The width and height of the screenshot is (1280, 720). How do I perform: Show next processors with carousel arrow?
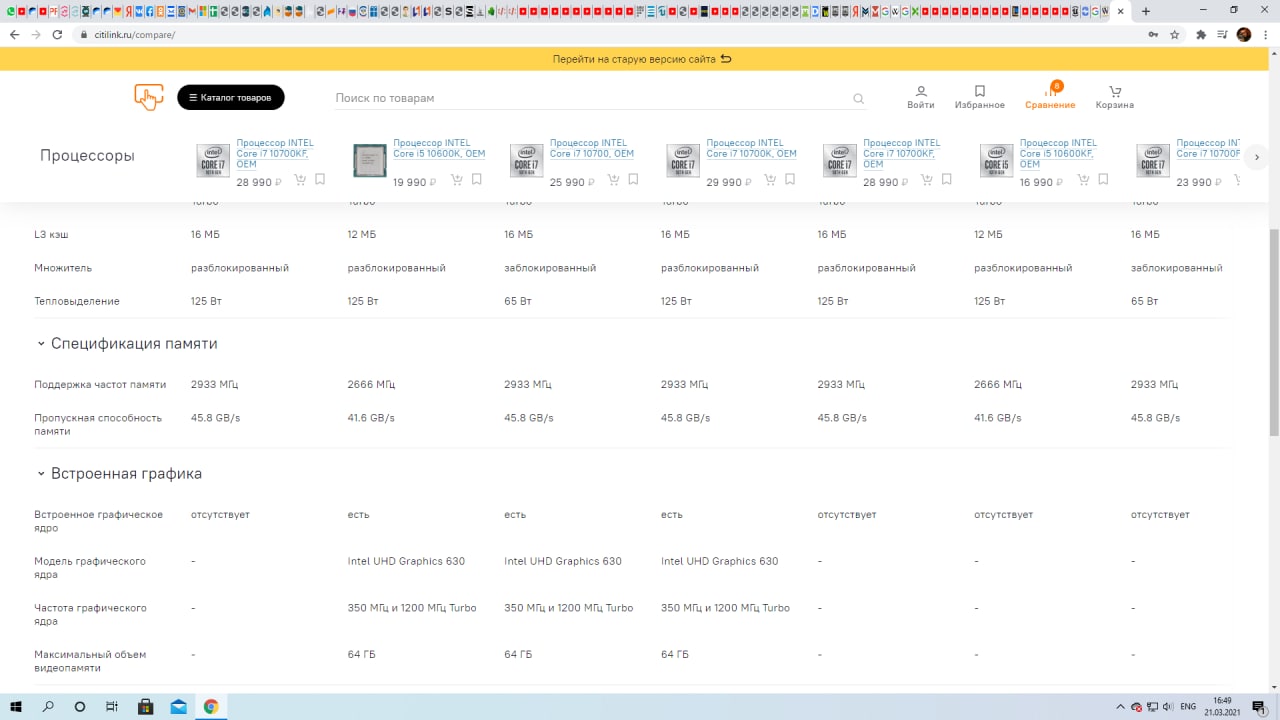[1257, 157]
